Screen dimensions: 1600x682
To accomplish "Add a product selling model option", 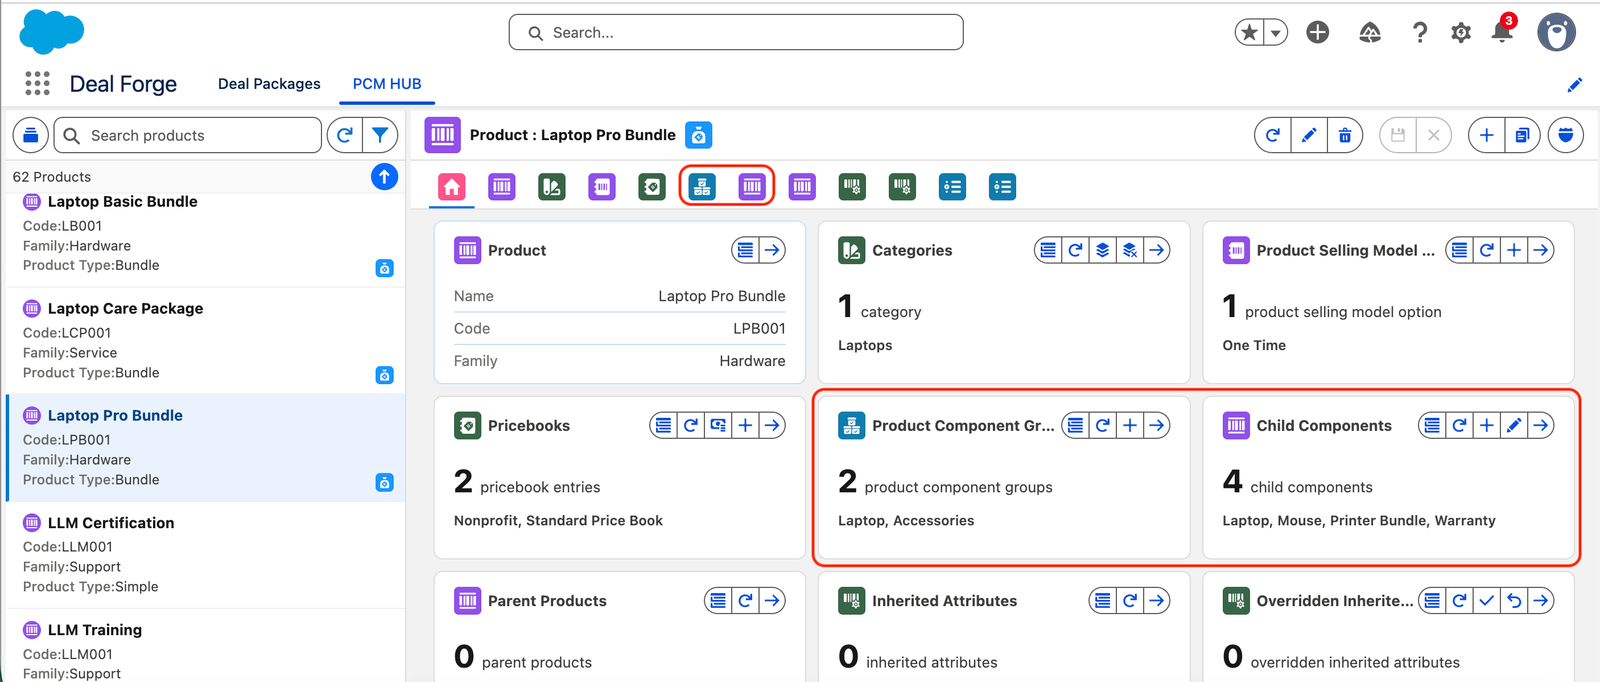I will coord(1514,250).
